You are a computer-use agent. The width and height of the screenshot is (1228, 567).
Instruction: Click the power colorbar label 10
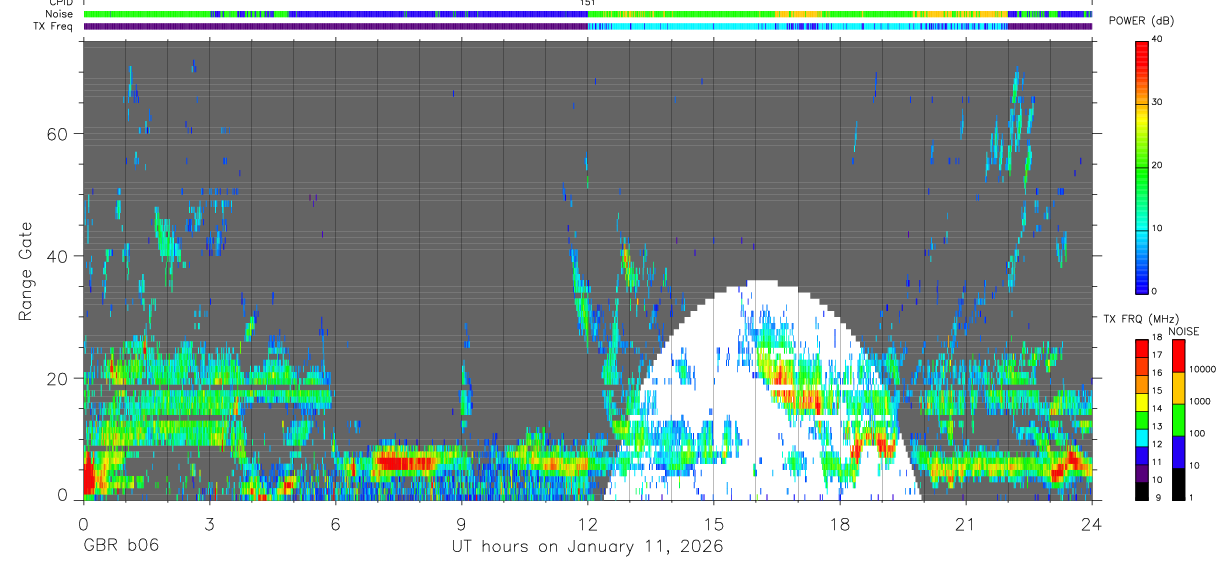1158,228
